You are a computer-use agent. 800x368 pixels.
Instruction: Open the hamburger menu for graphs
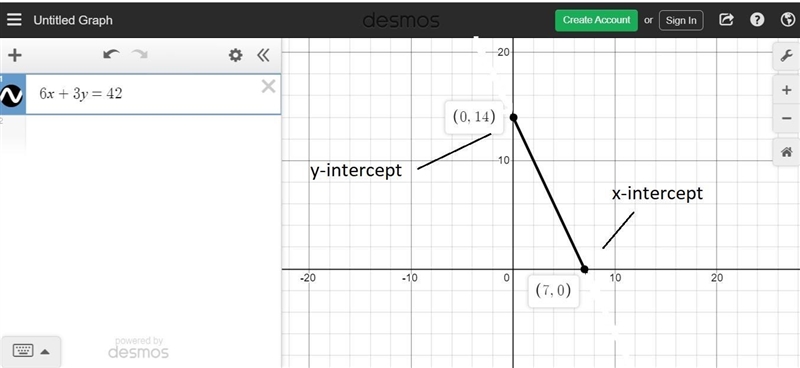pos(14,20)
